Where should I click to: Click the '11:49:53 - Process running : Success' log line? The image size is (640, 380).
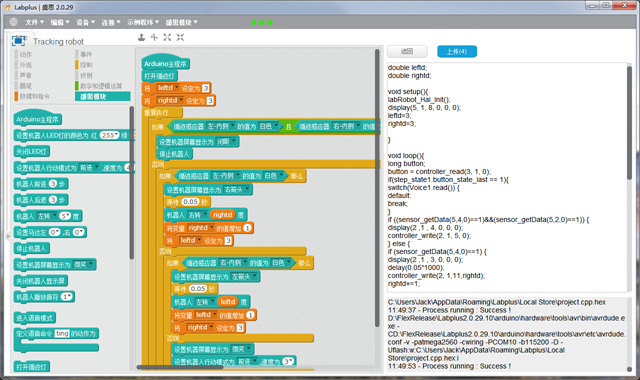click(449, 366)
